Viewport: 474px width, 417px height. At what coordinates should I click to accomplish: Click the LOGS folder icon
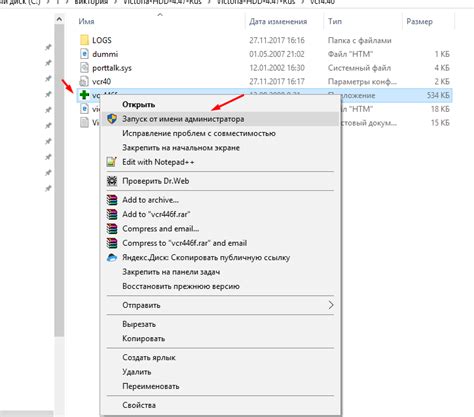click(x=84, y=40)
